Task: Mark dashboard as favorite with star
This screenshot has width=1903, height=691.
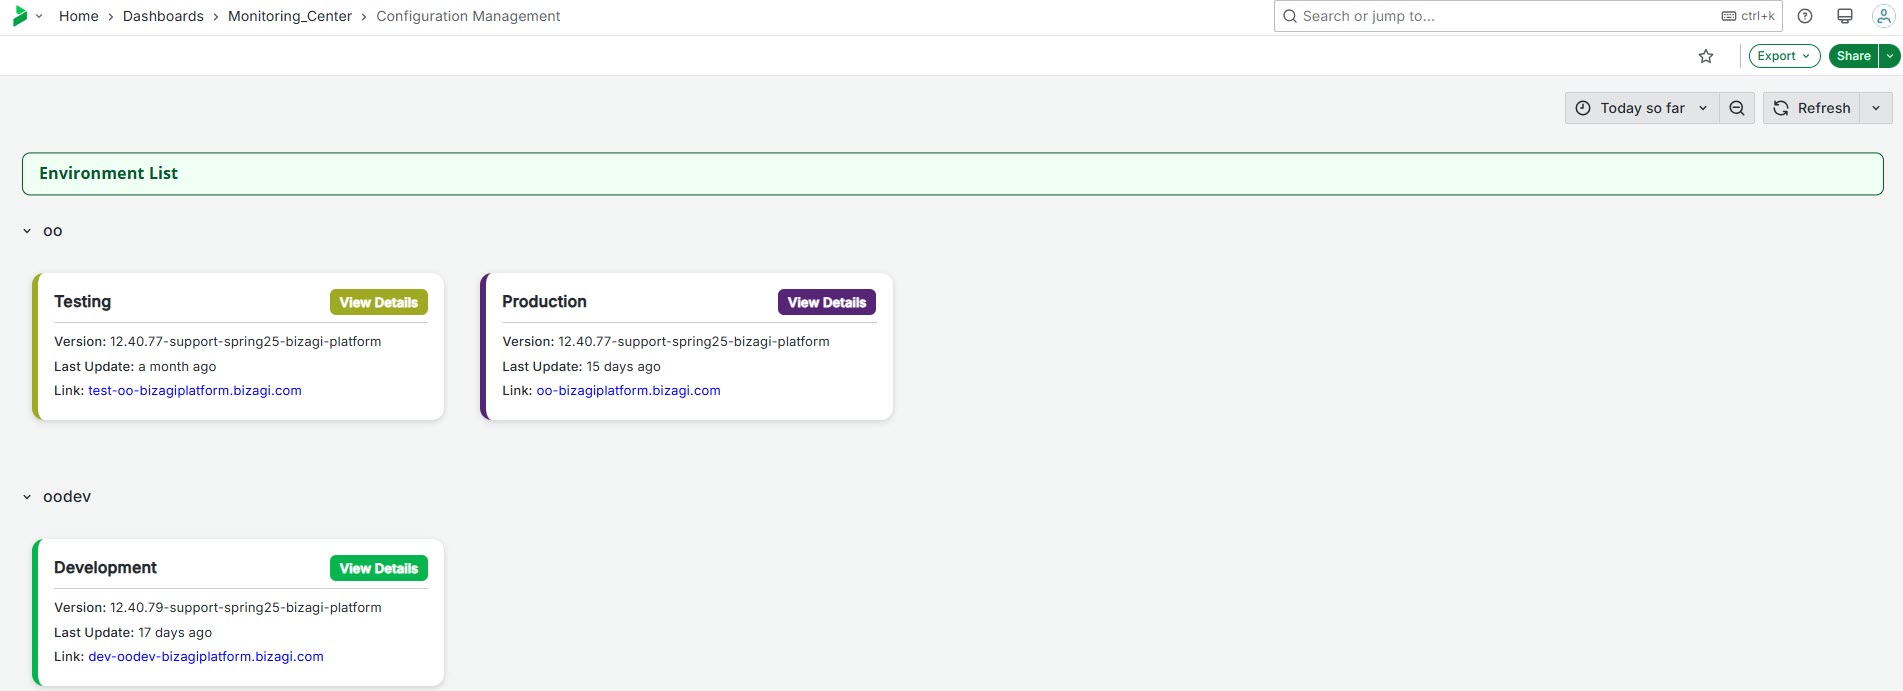Action: pyautogui.click(x=1706, y=56)
